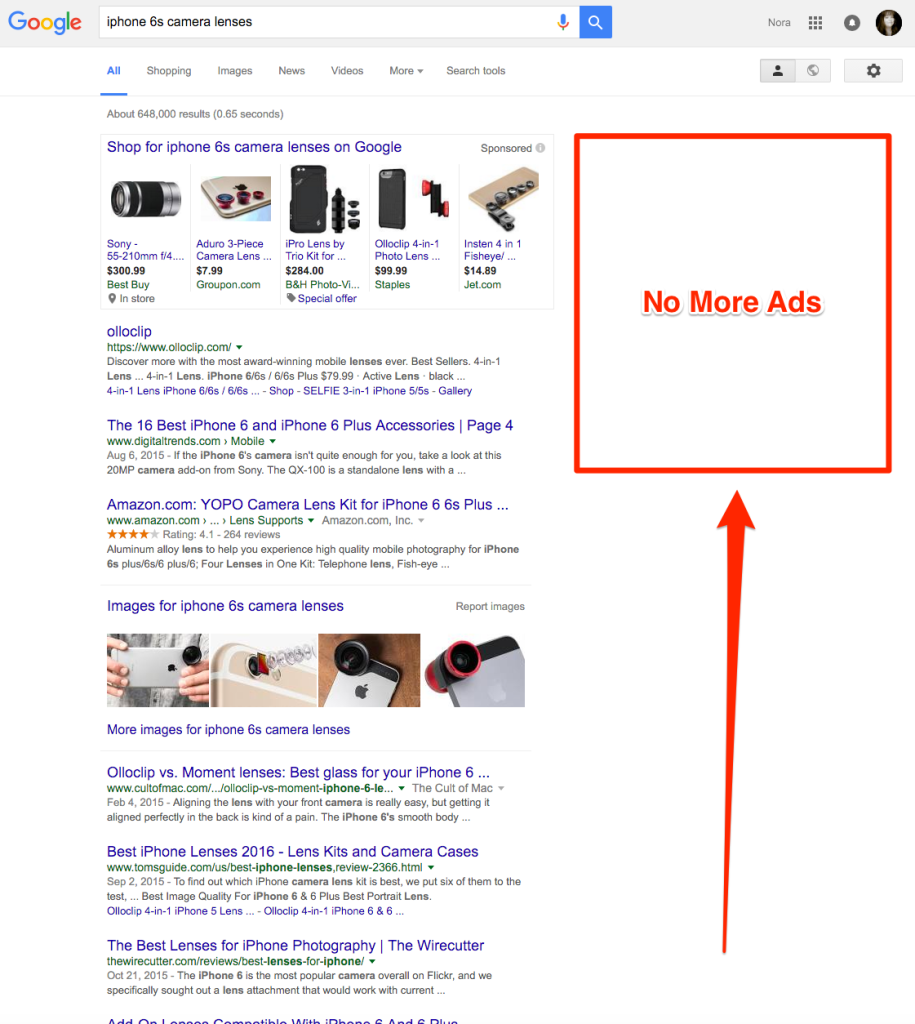Switch to the Shopping tab
Viewport: 915px width, 1024px height.
coord(169,71)
